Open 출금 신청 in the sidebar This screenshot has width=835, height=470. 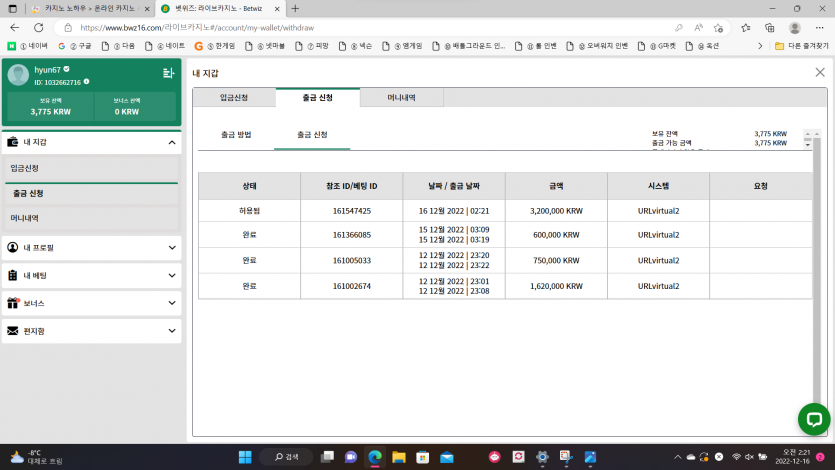(92, 193)
